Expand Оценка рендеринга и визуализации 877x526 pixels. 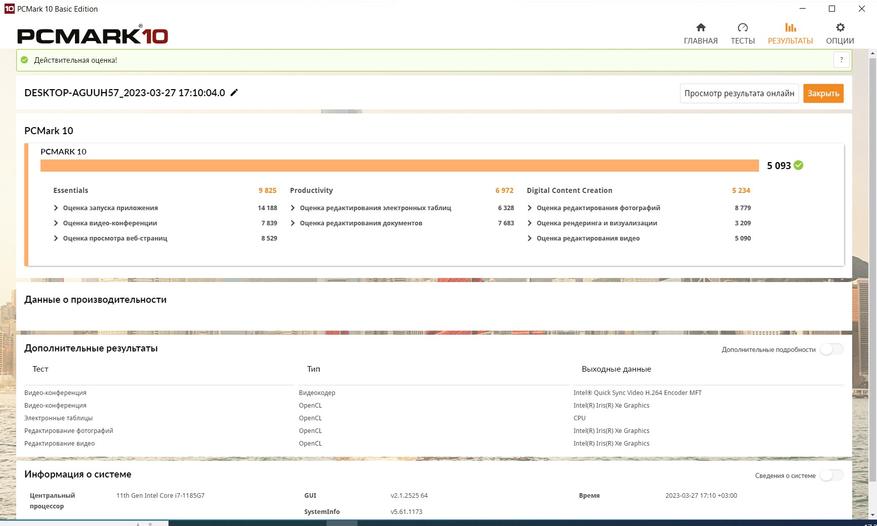click(529, 223)
